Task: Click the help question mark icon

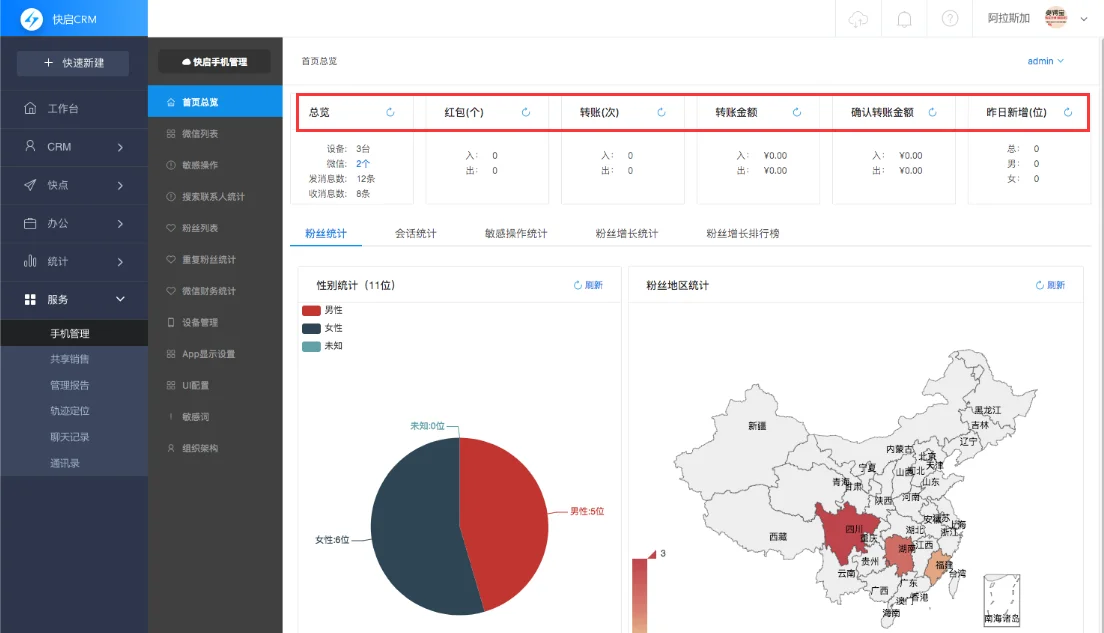Action: [949, 18]
